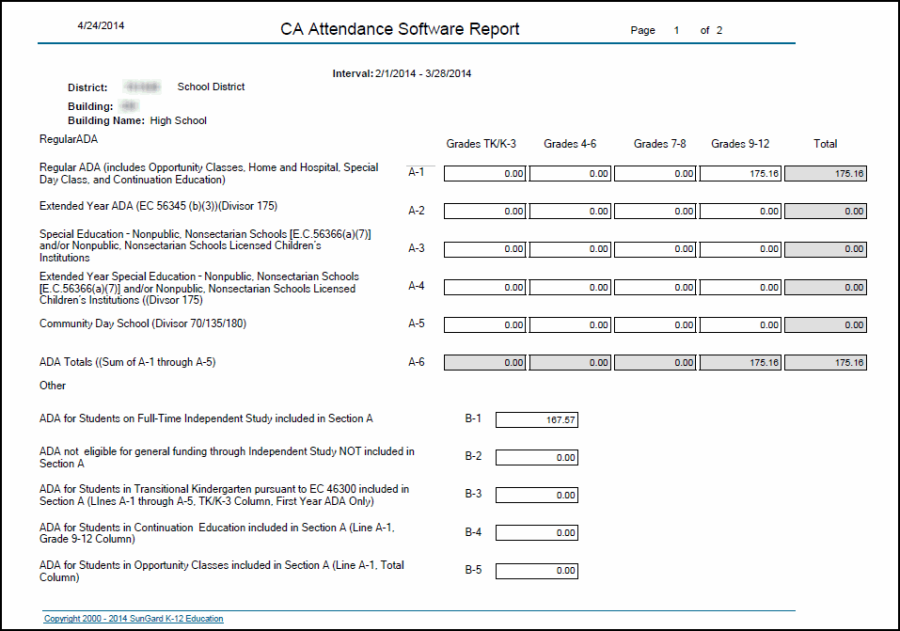Click the Grades 9-12 column header

click(740, 144)
